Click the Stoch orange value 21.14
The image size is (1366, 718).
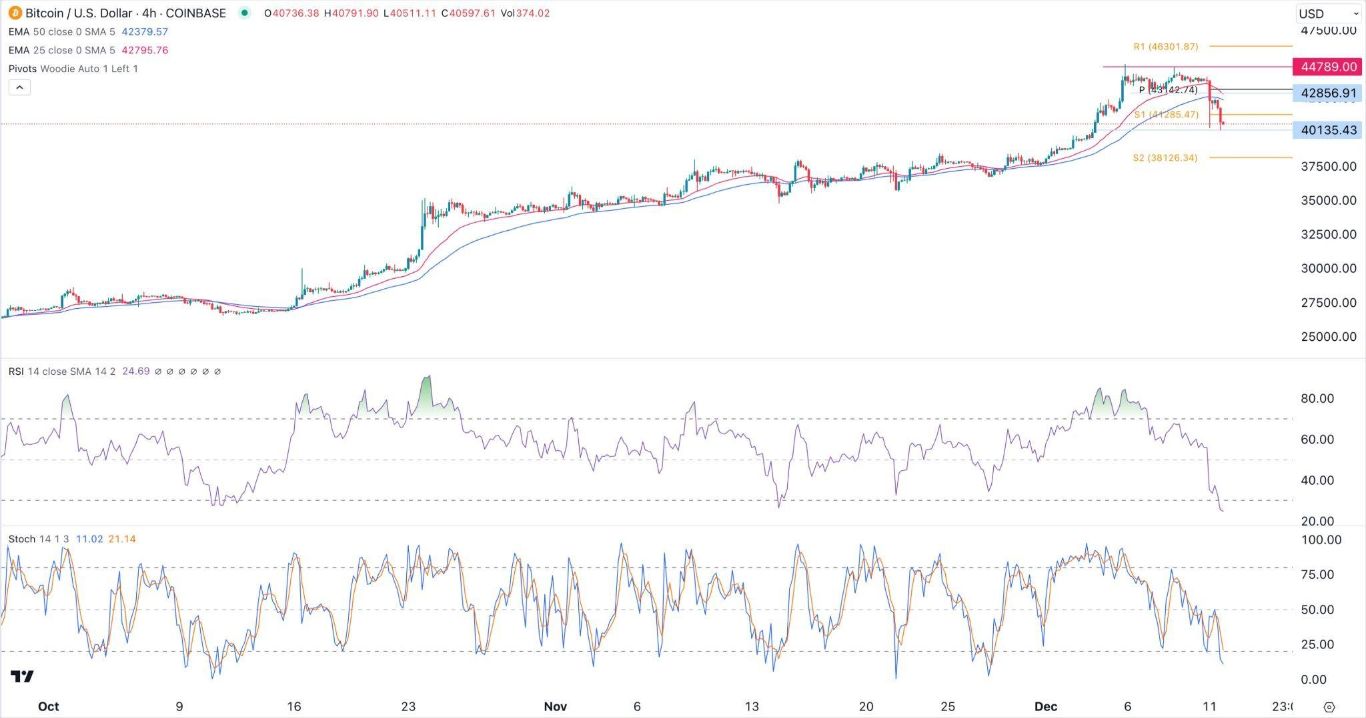coord(123,539)
